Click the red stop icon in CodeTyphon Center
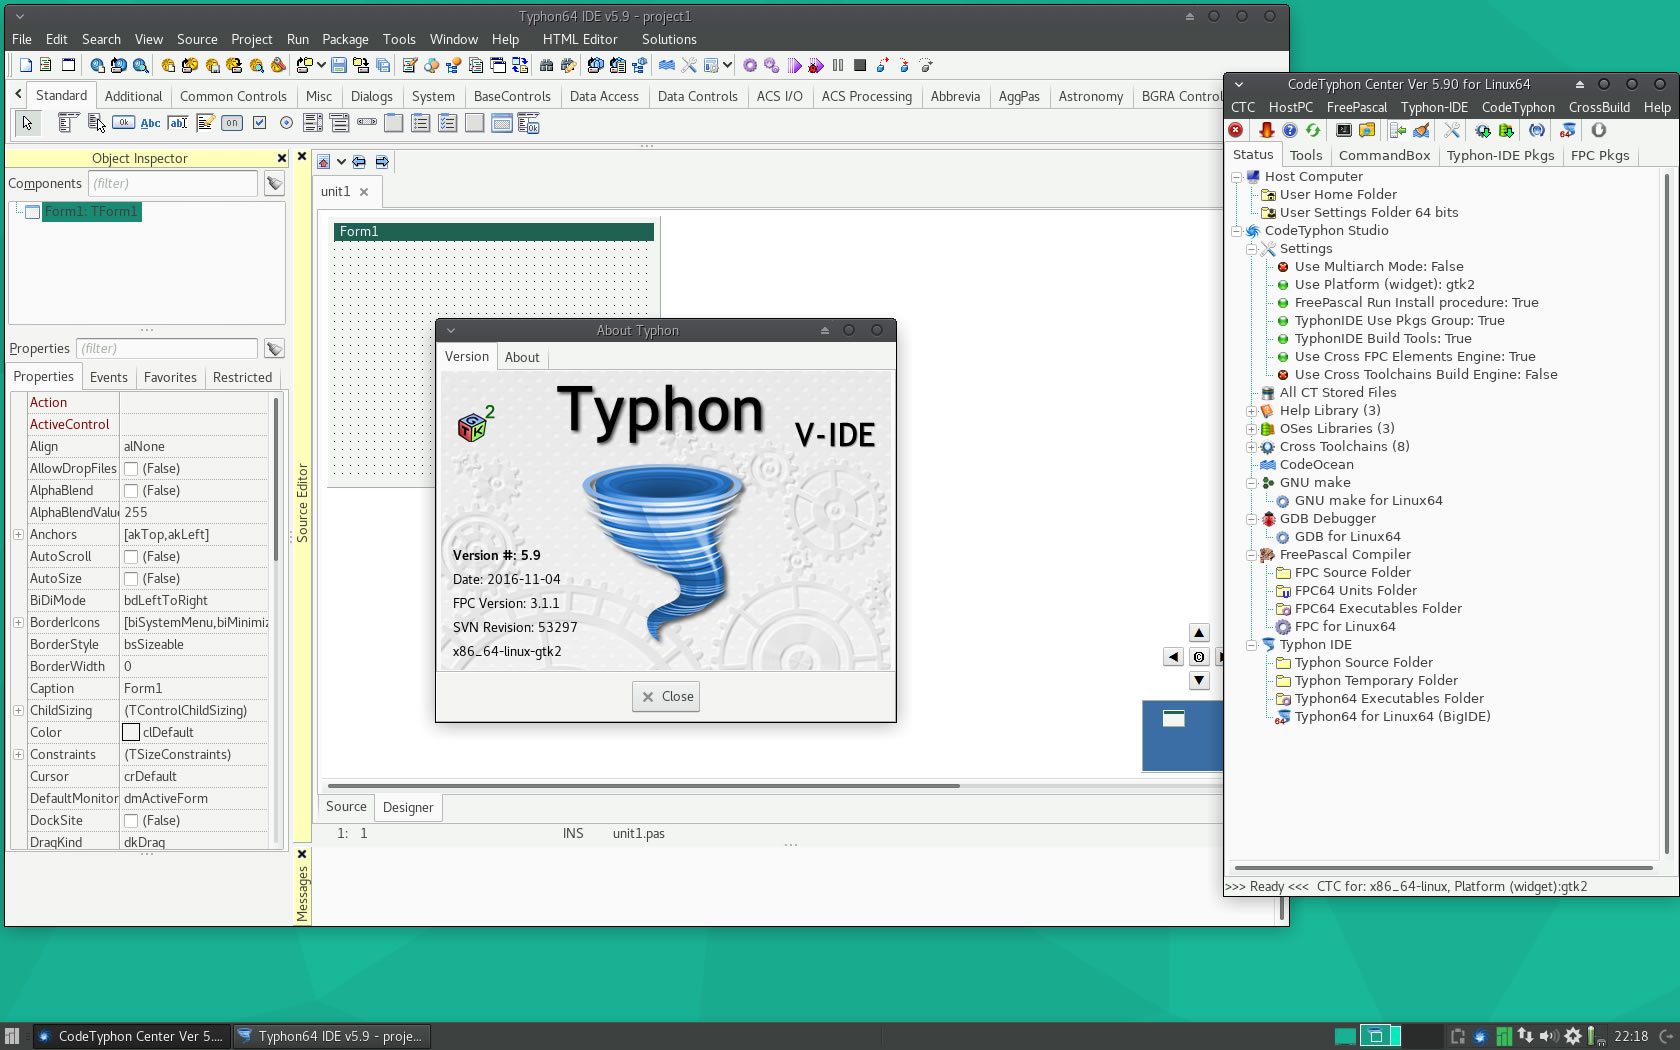 (1236, 130)
